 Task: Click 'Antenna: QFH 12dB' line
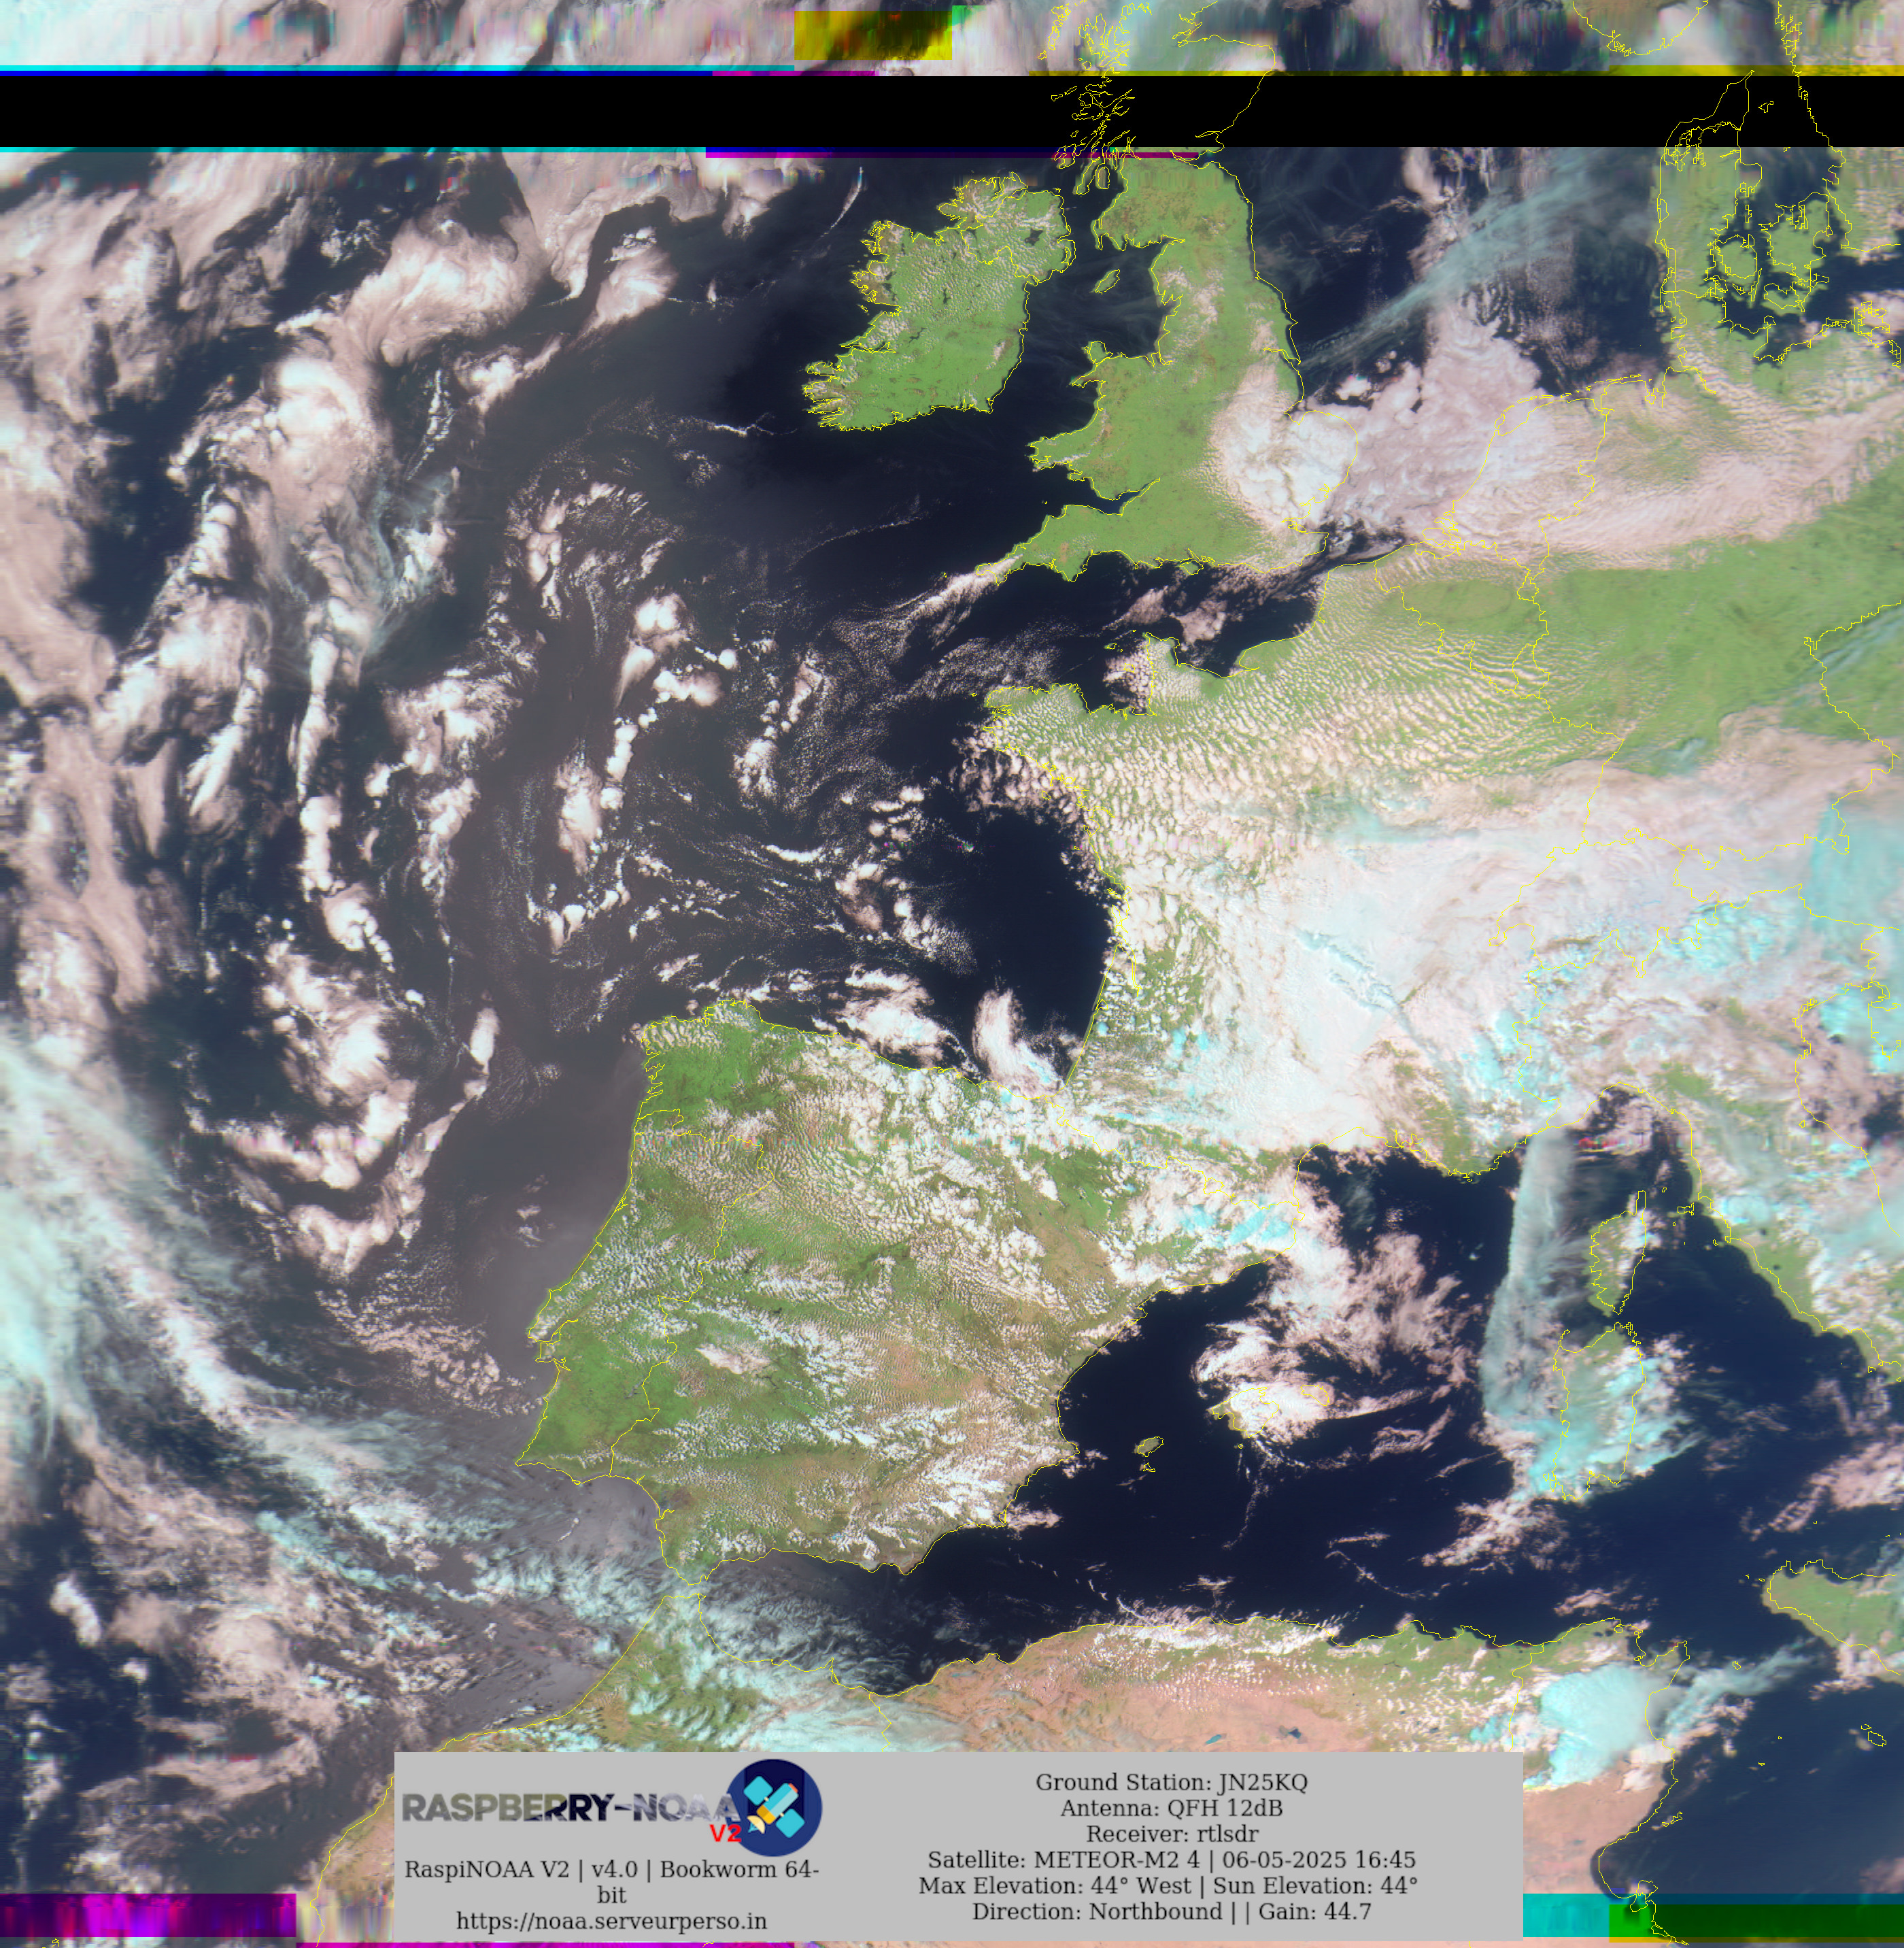pos(1171,1808)
